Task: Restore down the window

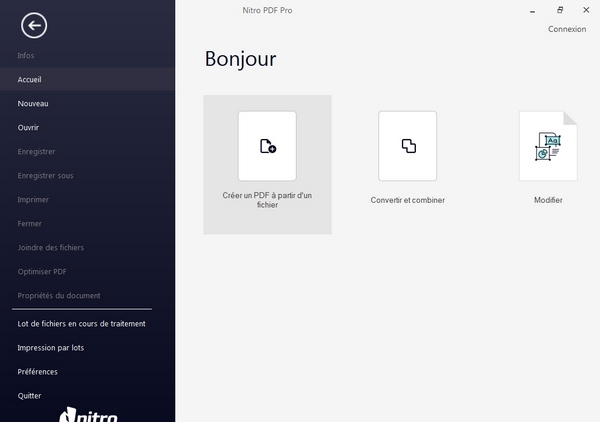Action: 560,9
